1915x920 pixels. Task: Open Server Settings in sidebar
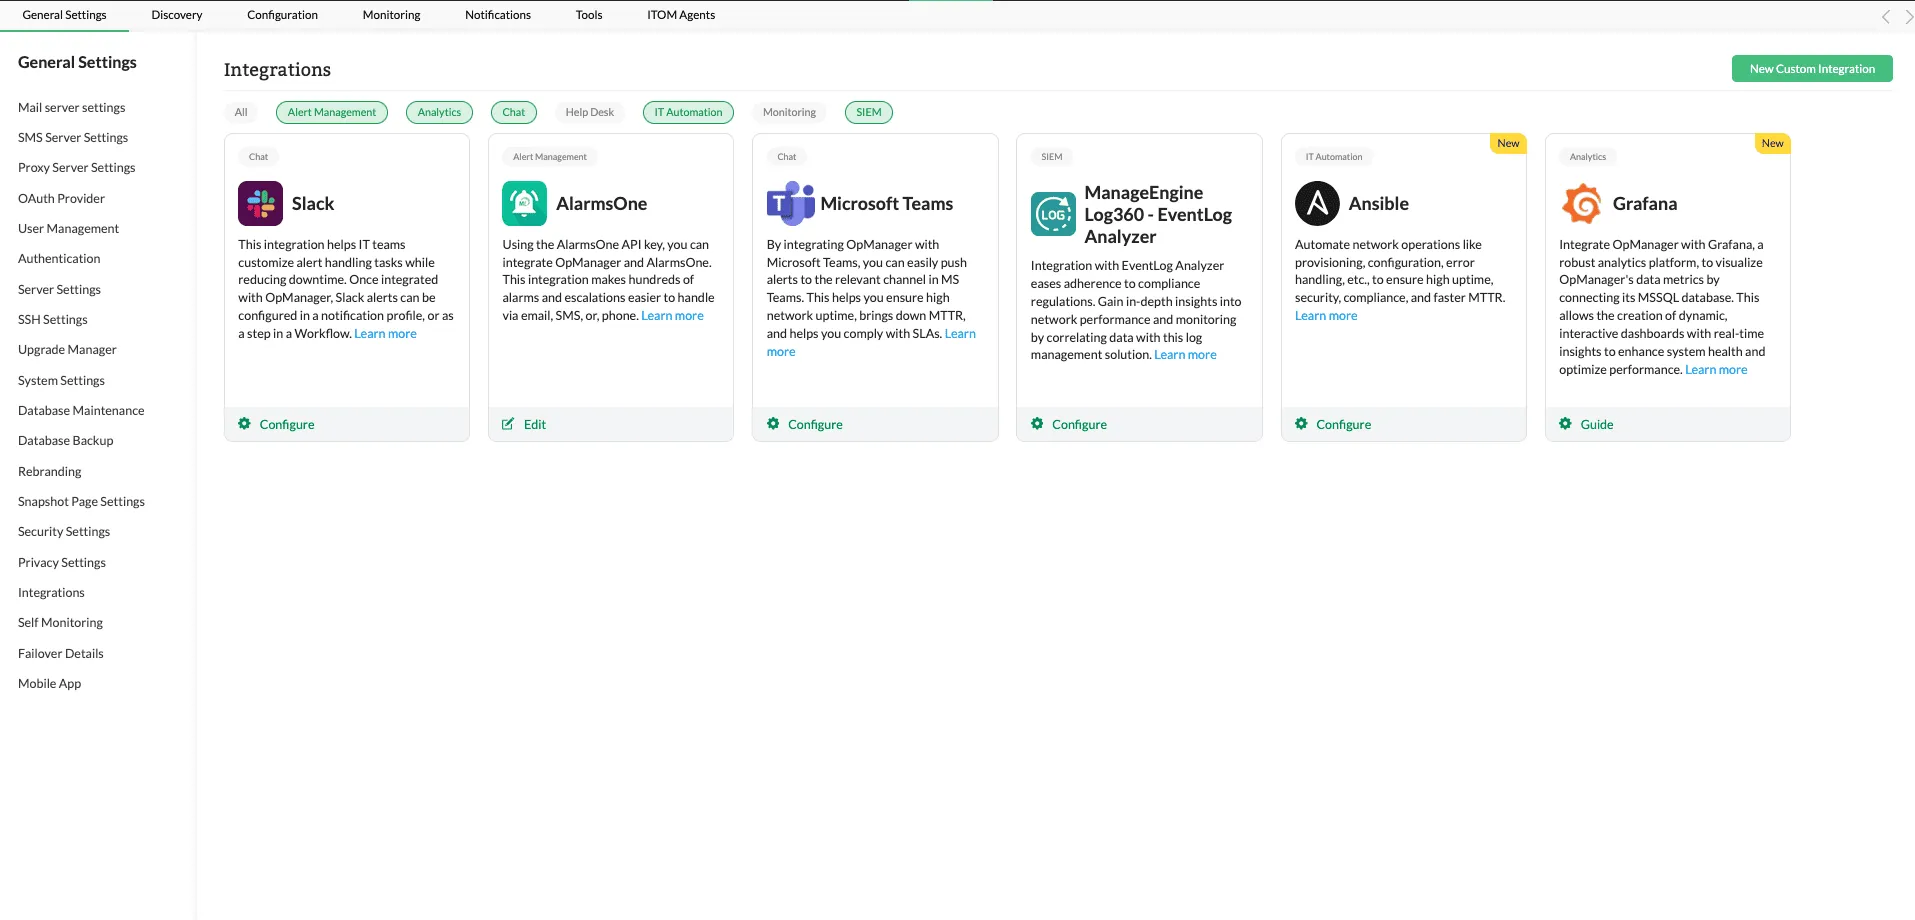coord(59,289)
